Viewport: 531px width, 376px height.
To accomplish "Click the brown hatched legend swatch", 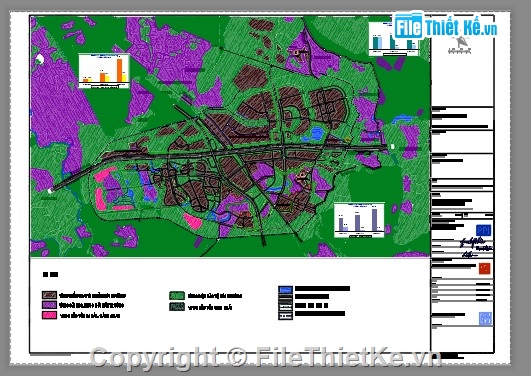I will tap(49, 295).
